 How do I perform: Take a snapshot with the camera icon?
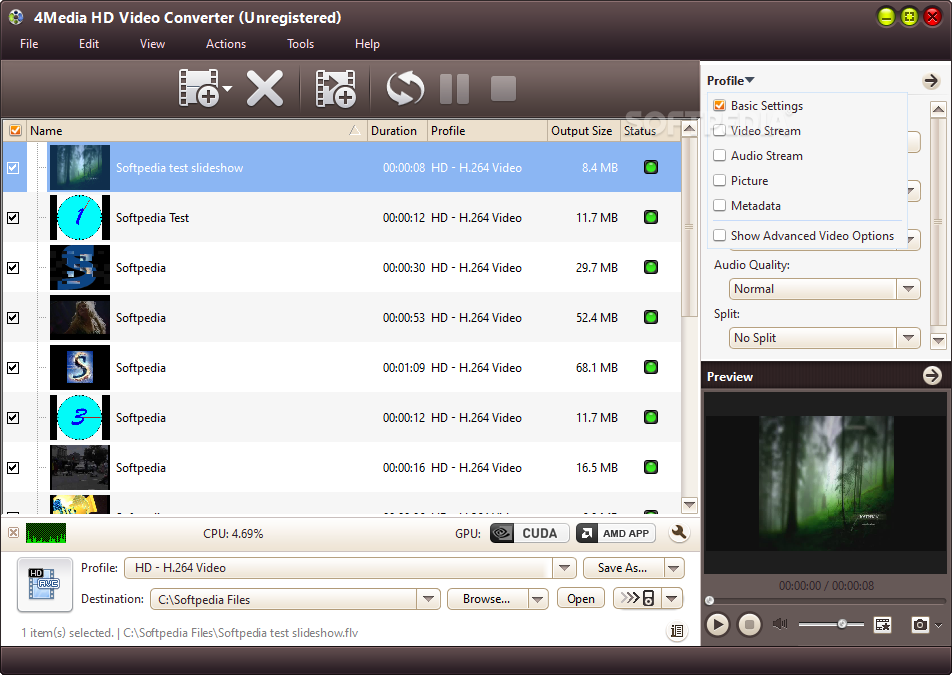pos(920,625)
